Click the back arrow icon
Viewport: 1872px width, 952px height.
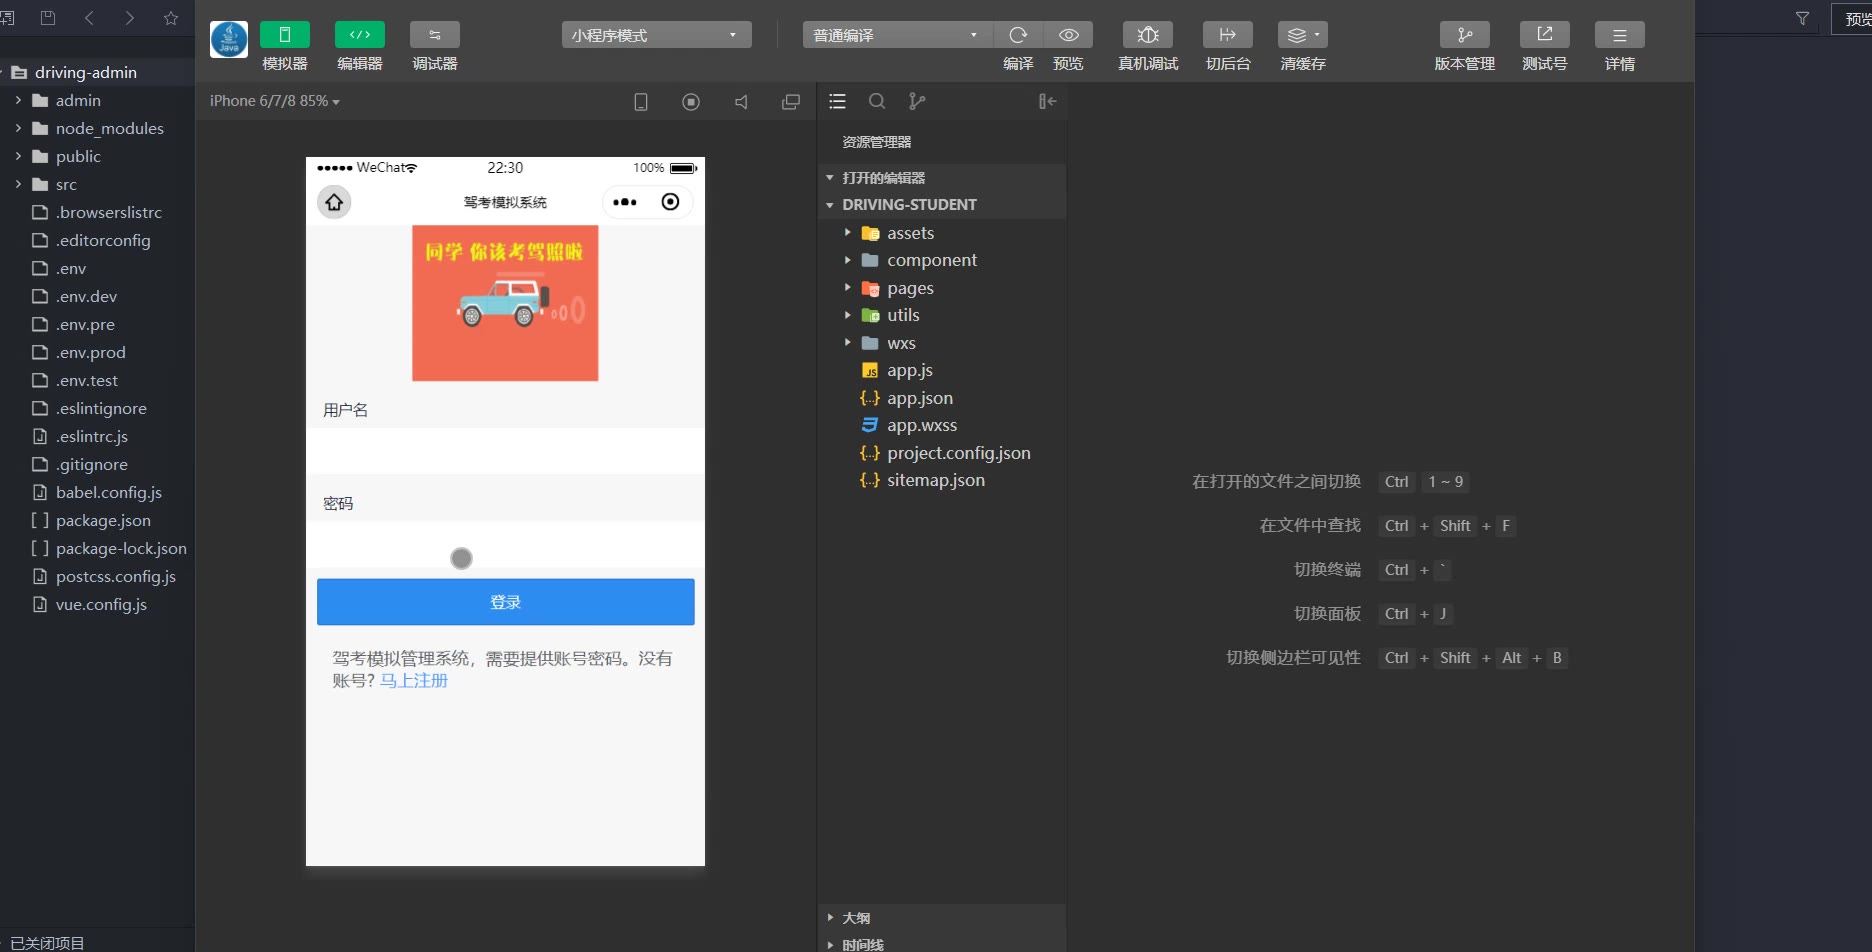89,17
